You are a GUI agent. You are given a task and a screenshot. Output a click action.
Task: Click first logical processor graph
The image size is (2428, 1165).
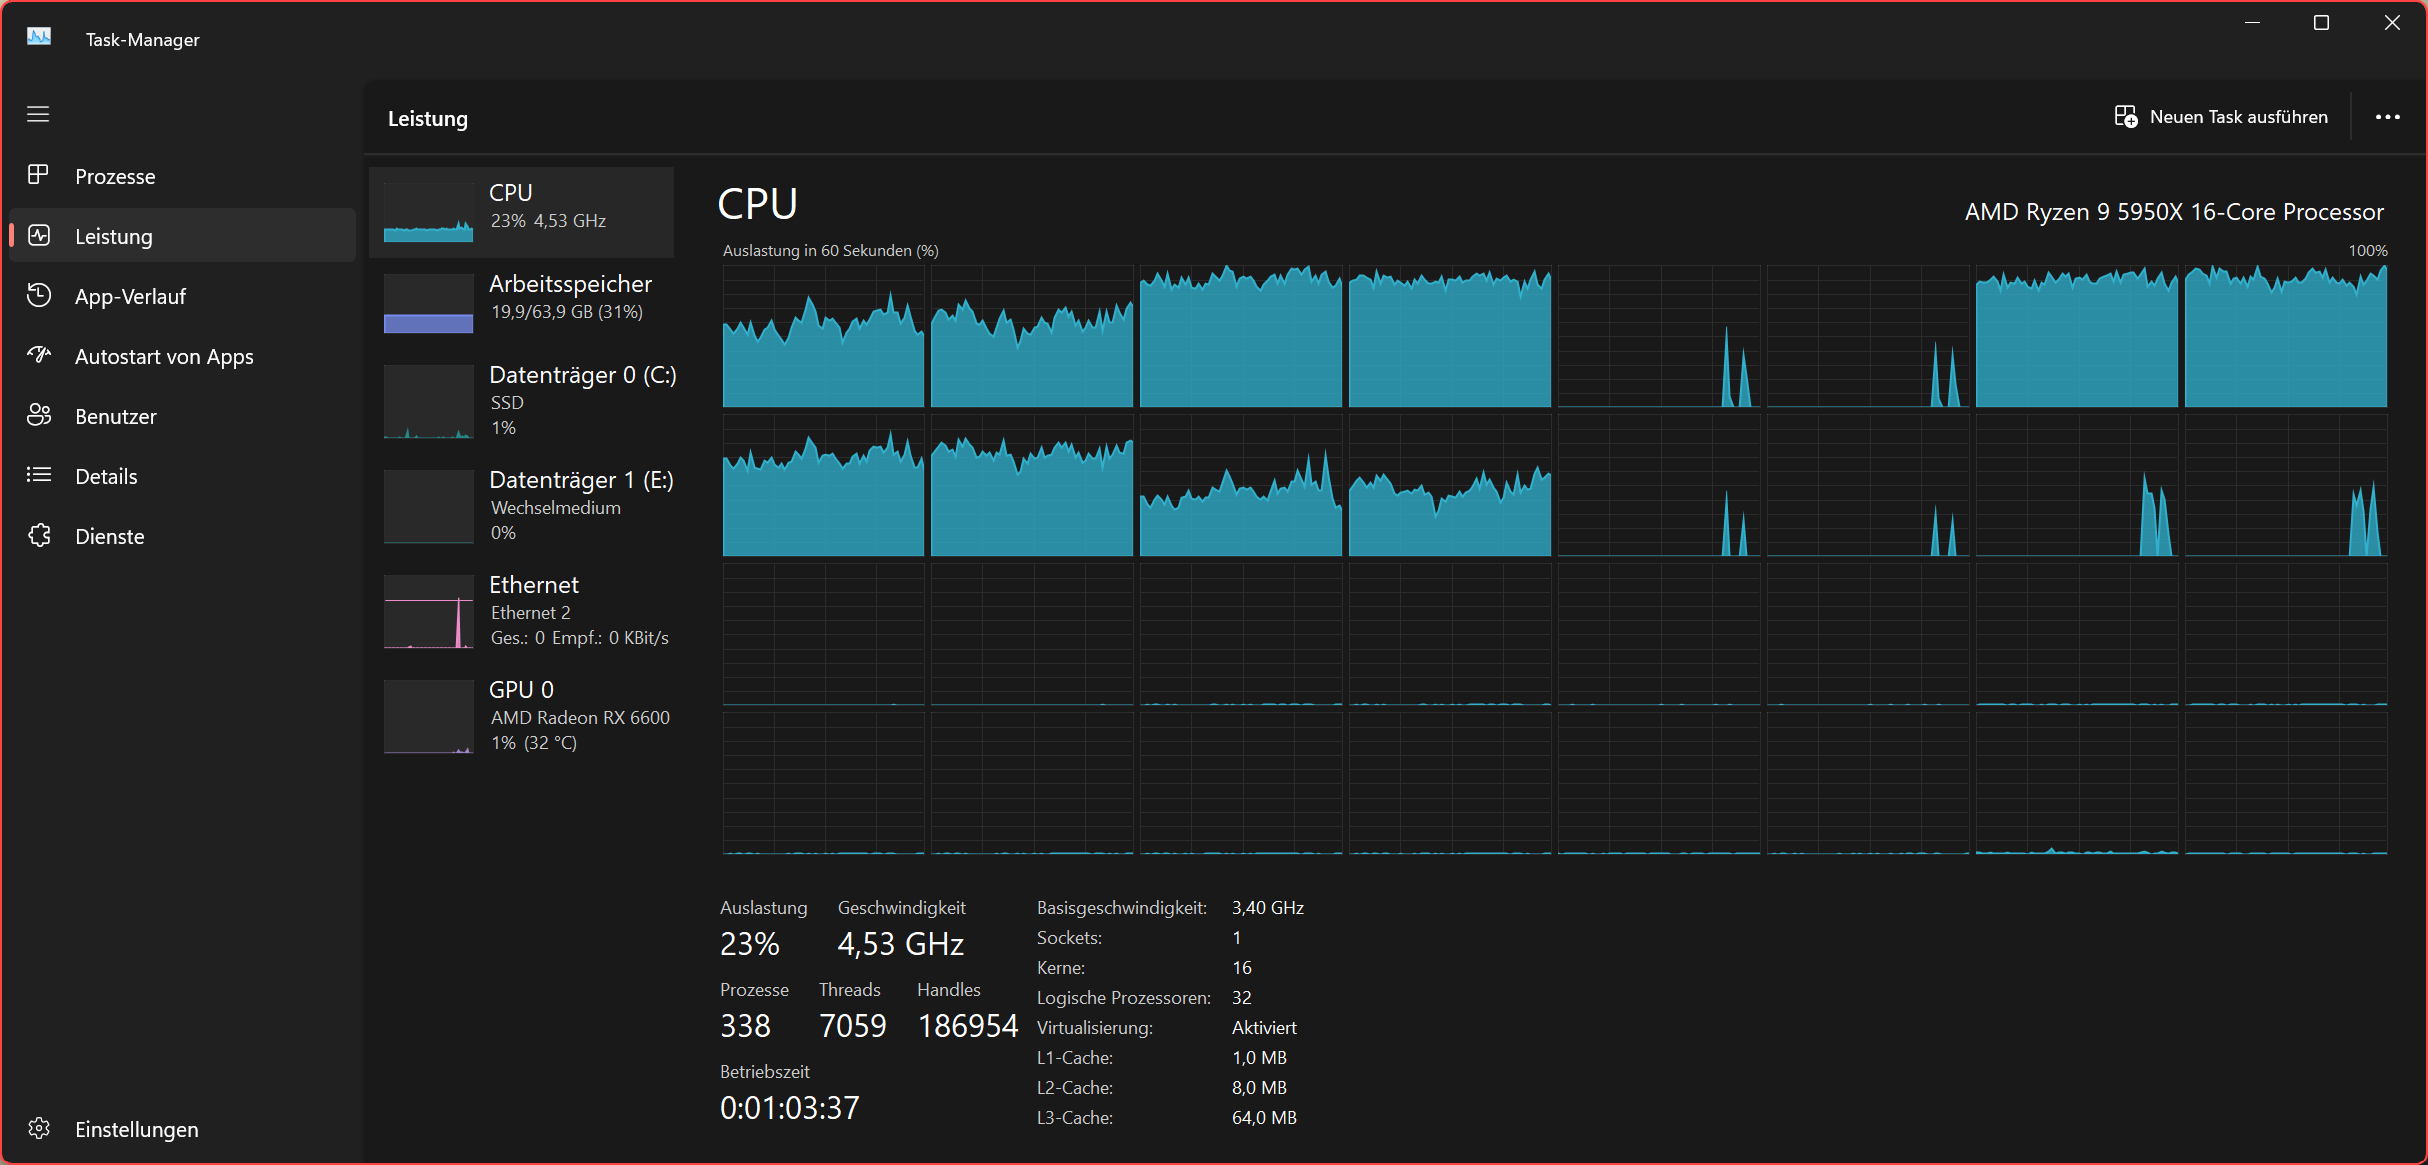pos(822,337)
